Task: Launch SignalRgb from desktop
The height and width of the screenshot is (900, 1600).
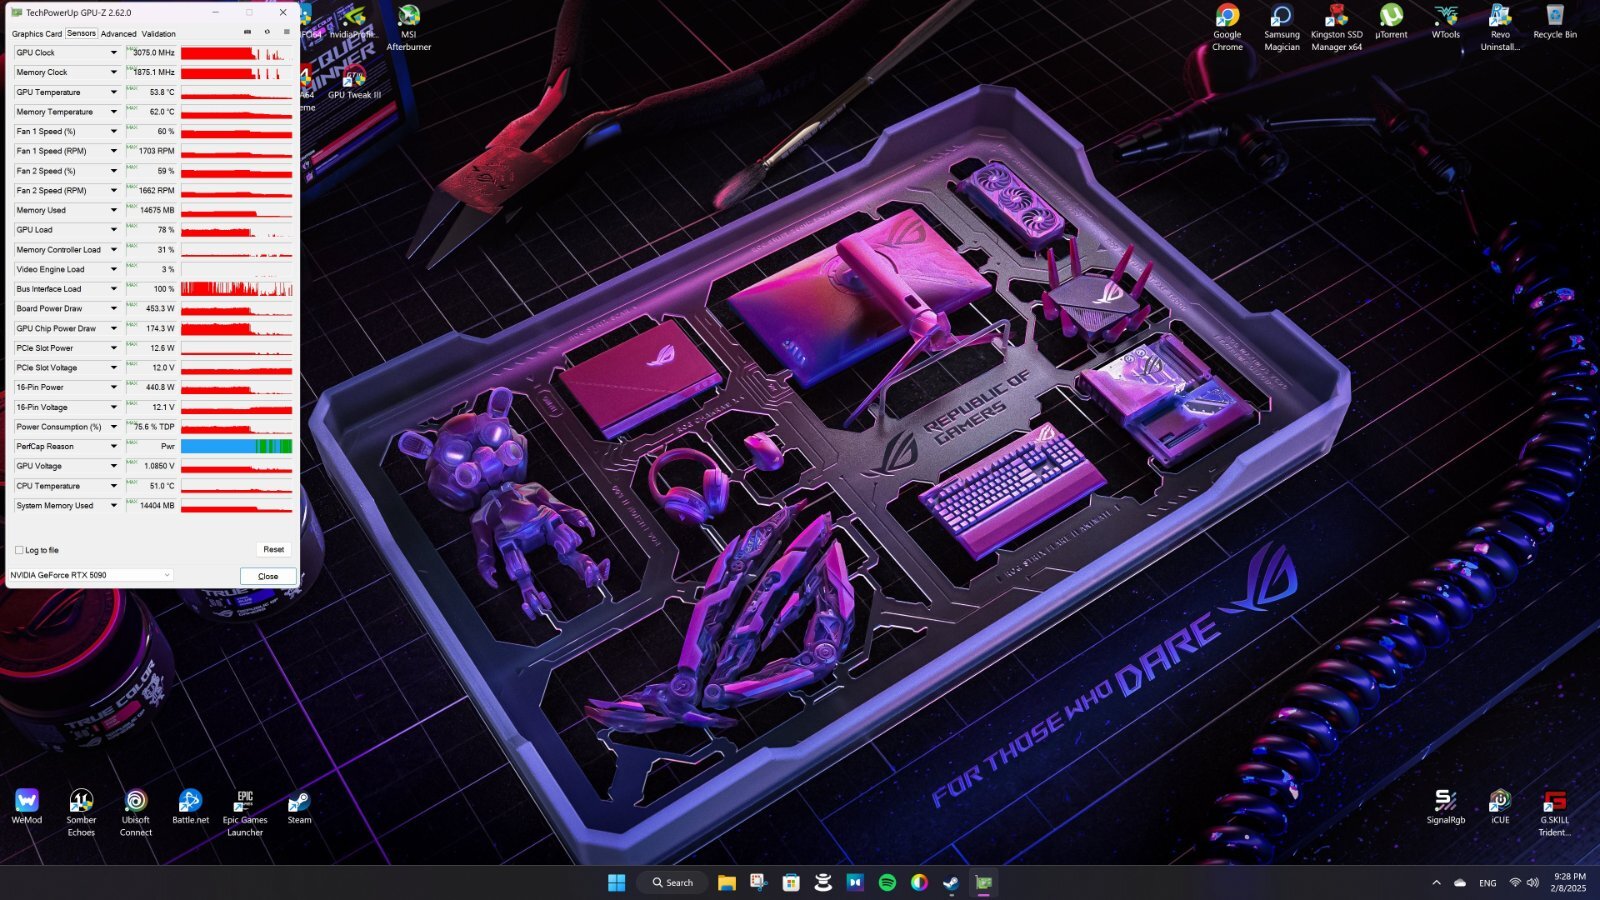Action: coord(1445,807)
